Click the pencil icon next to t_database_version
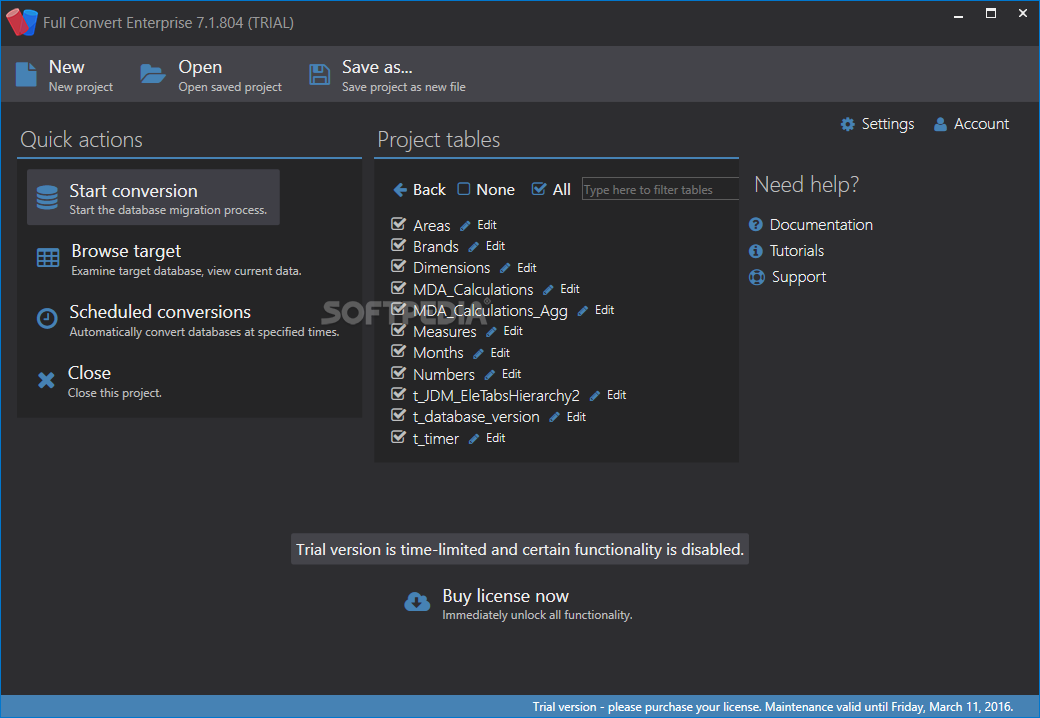The width and height of the screenshot is (1040, 718). tap(554, 417)
